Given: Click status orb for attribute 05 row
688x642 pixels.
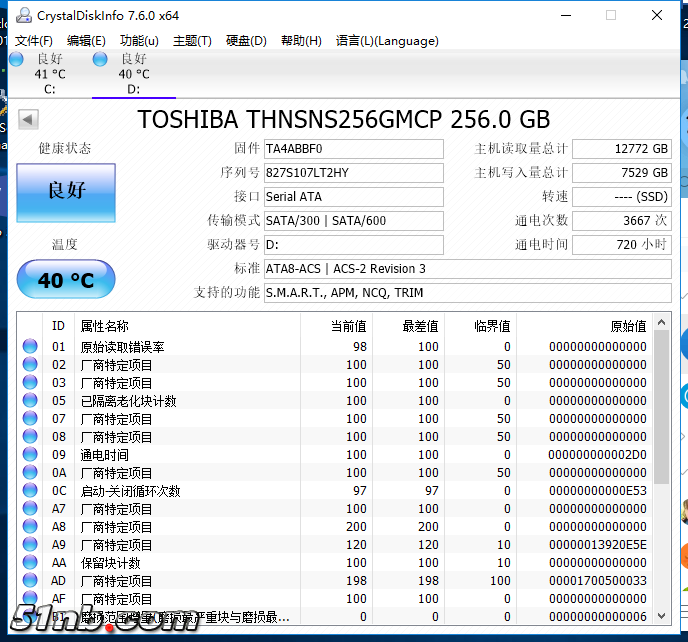Looking at the screenshot, I should 31,401.
